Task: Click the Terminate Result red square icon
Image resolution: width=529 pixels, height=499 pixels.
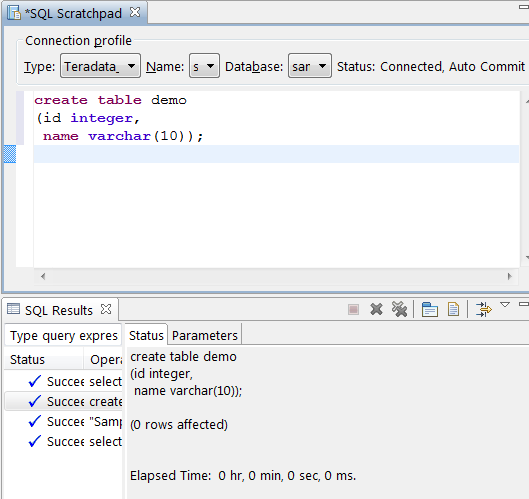Action: click(x=353, y=309)
